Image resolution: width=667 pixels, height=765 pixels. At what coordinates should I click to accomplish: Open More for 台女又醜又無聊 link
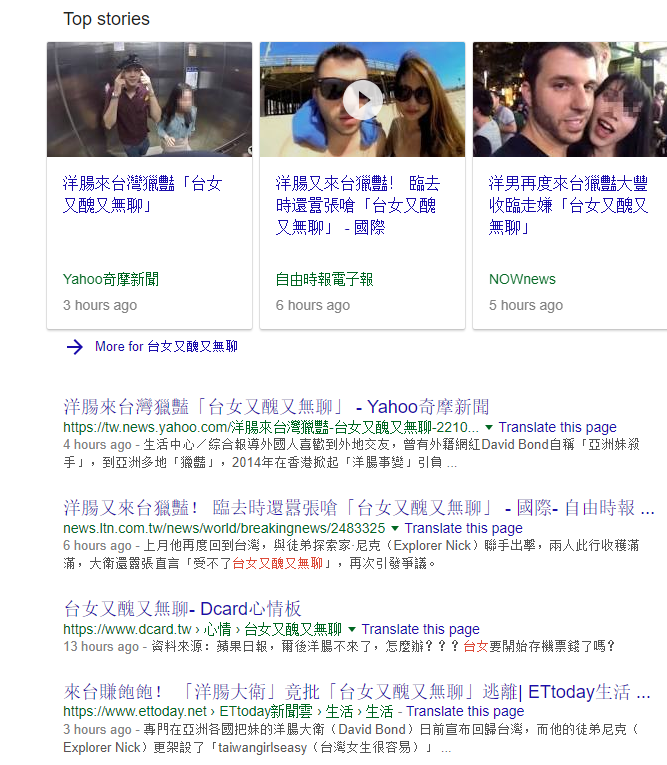[x=166, y=346]
